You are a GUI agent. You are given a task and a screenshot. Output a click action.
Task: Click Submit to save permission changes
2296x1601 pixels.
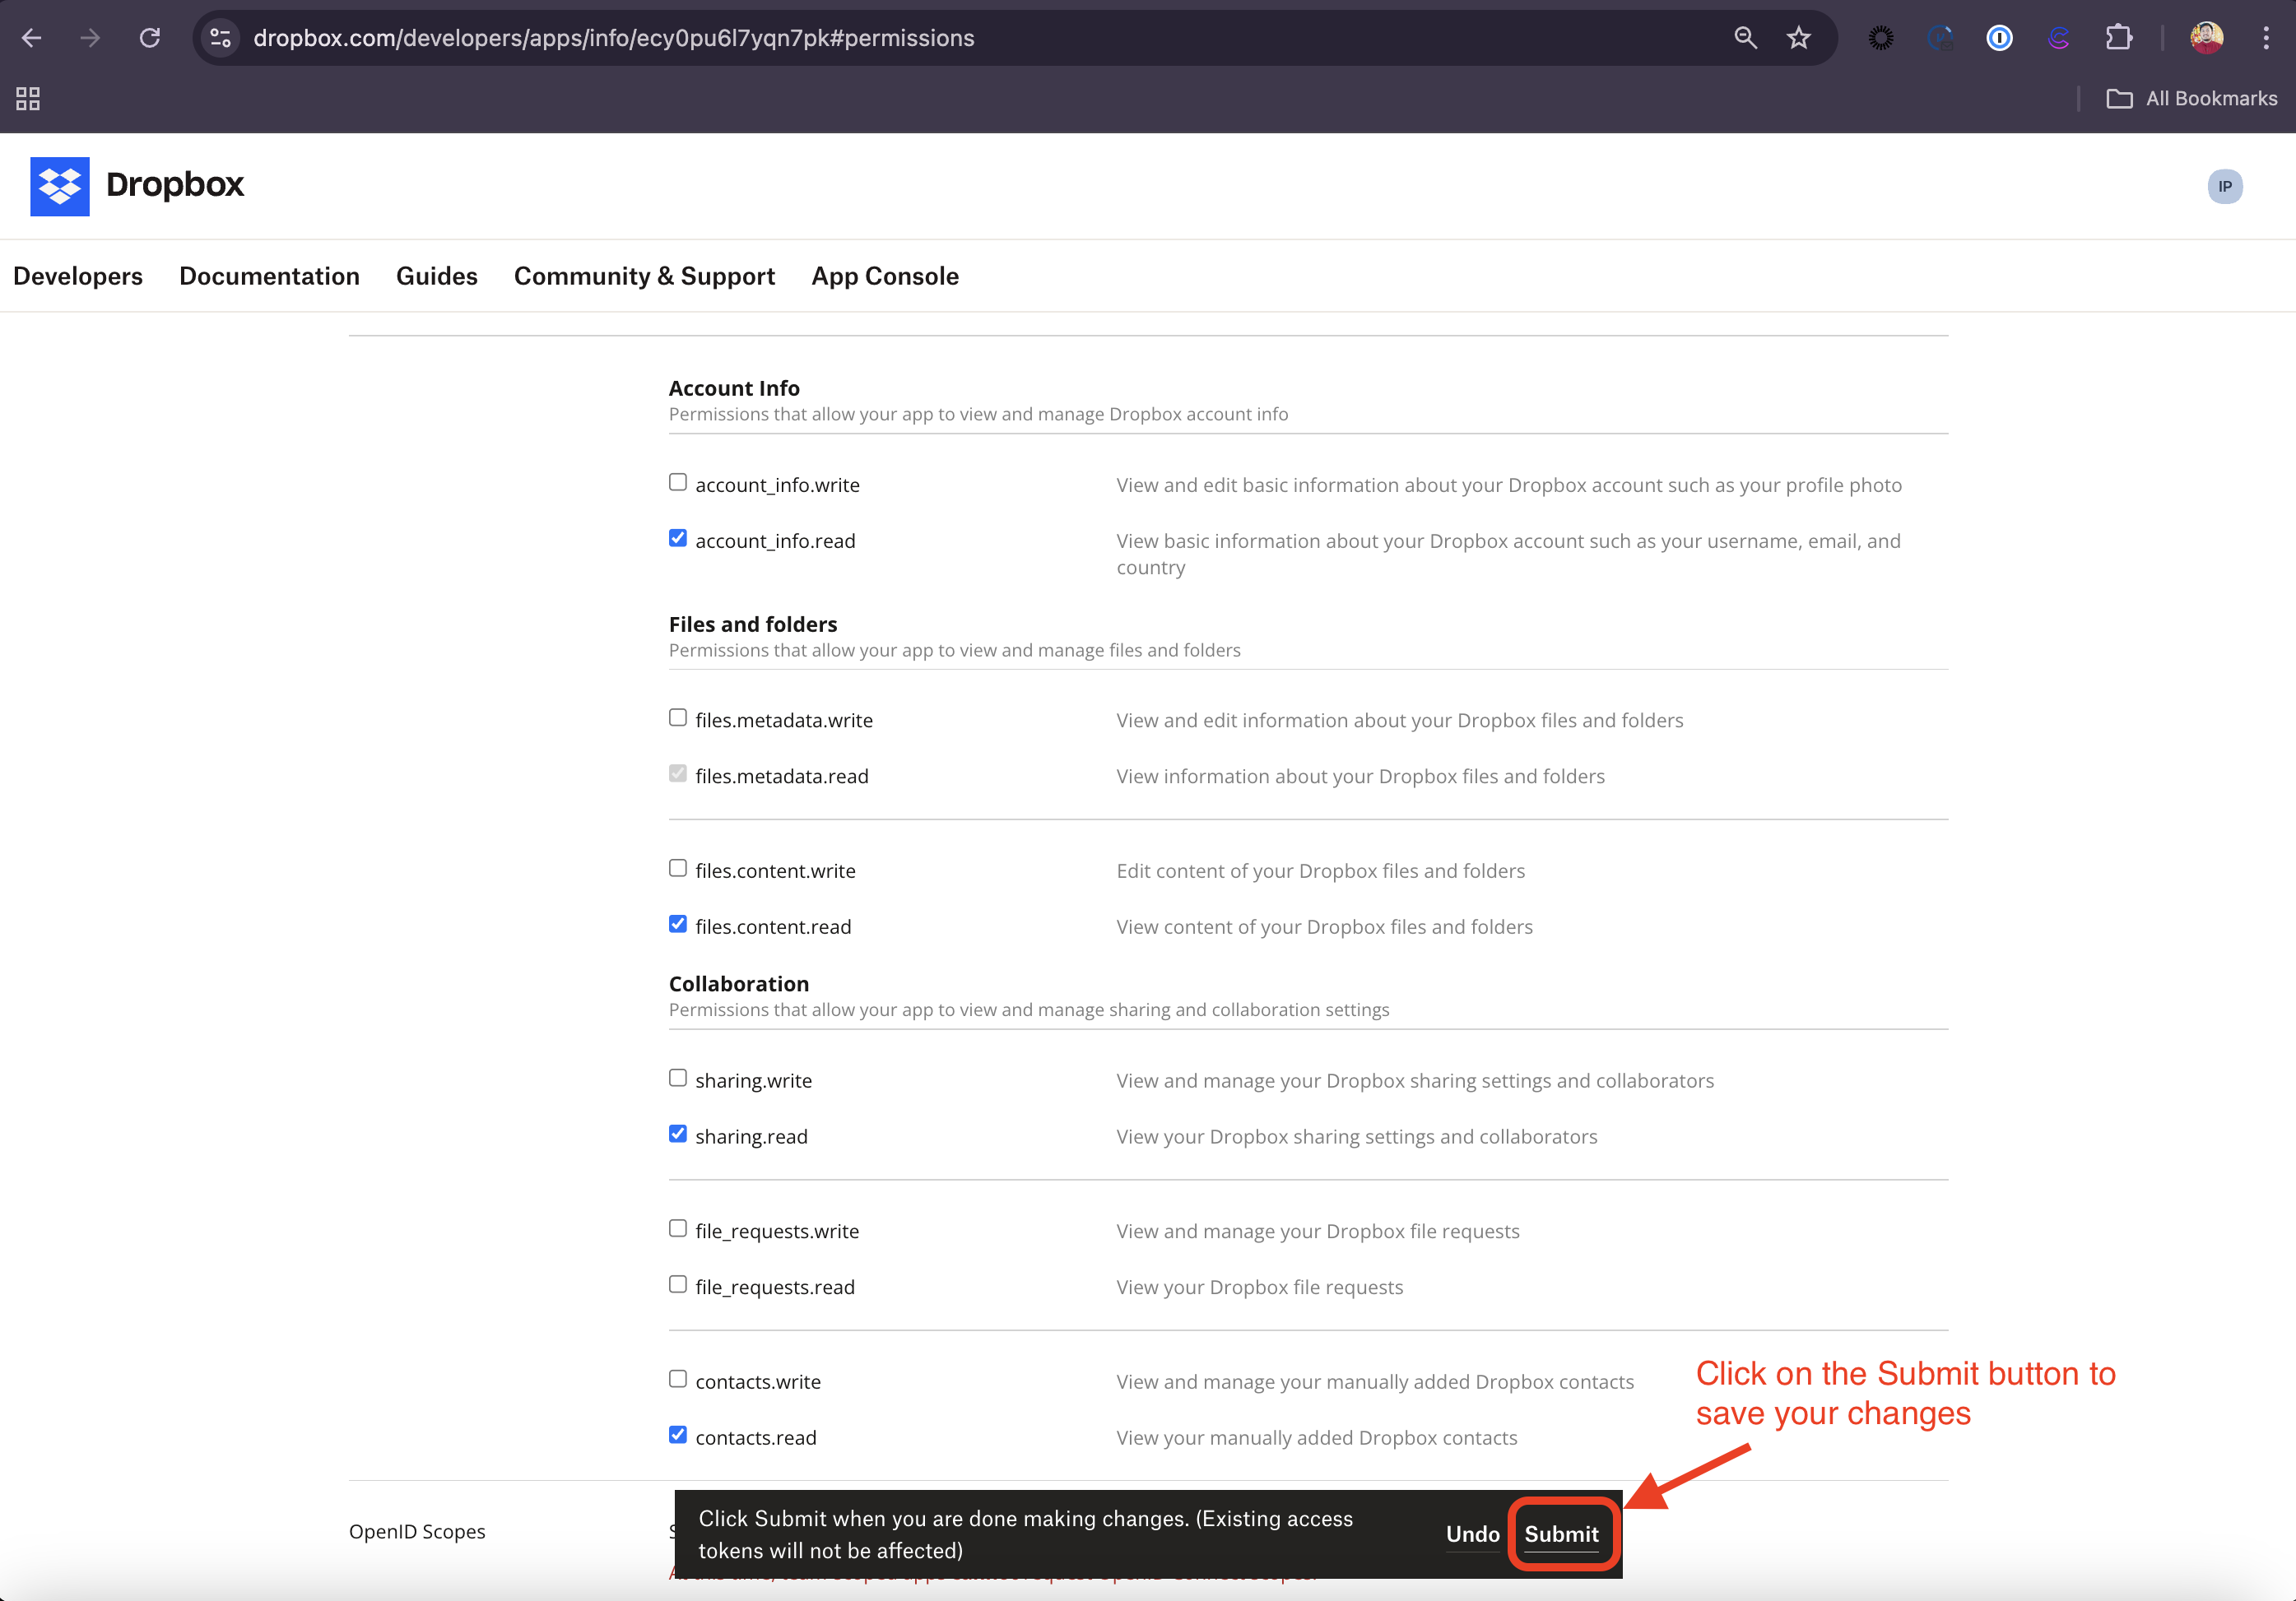[1561, 1534]
